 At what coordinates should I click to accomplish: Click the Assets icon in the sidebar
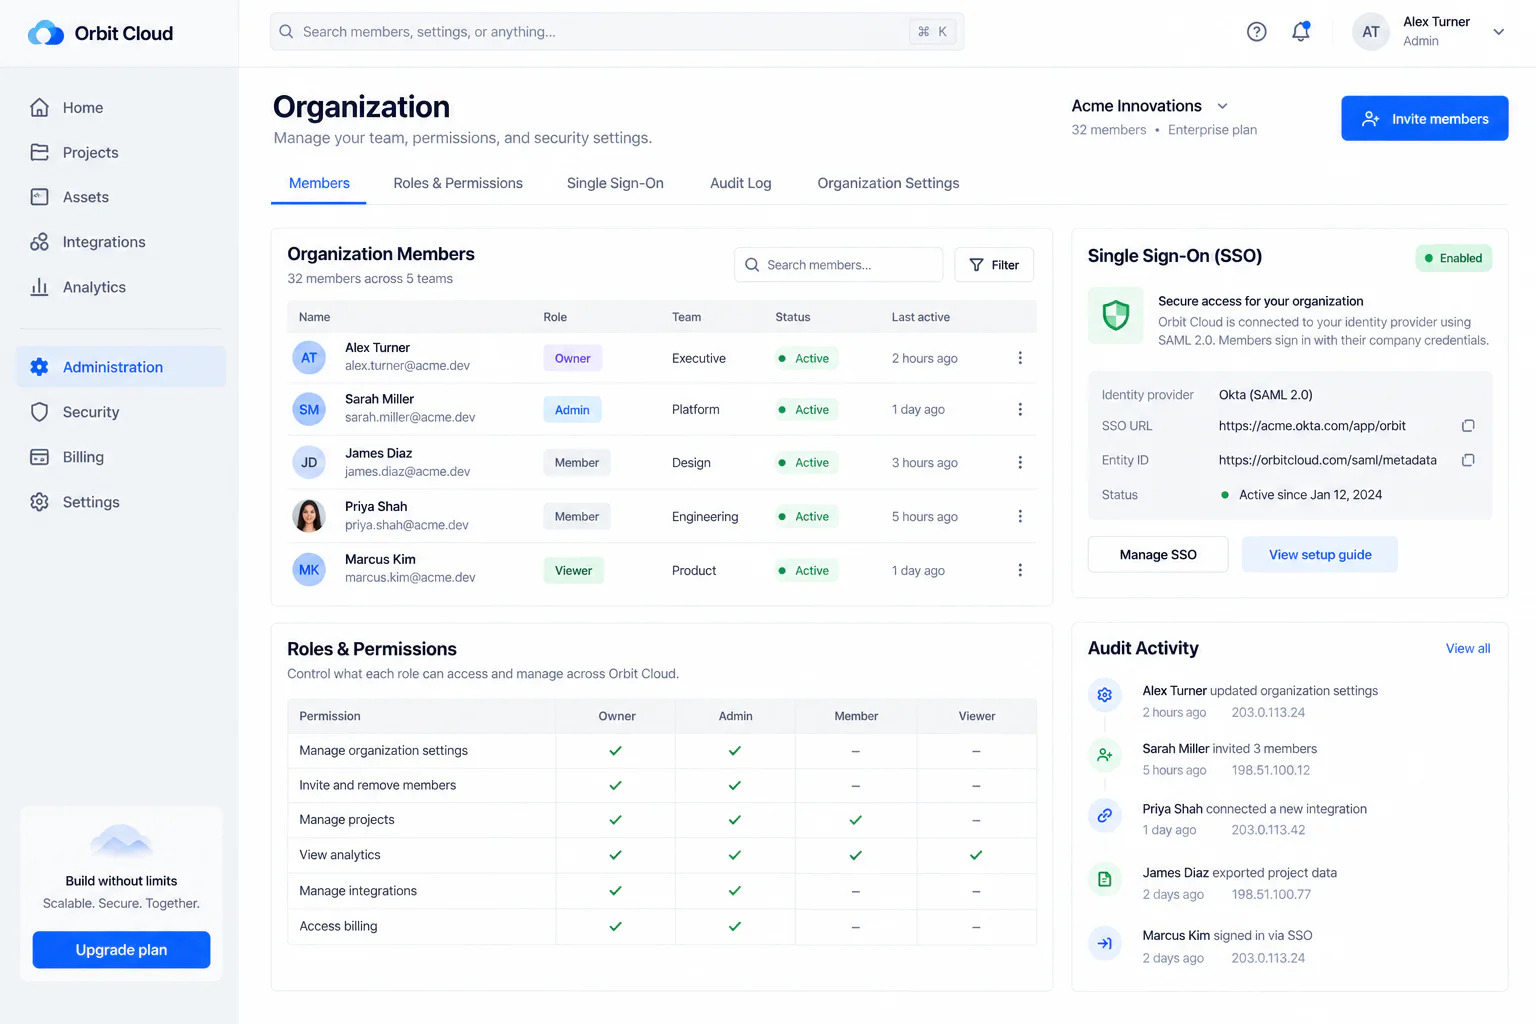coord(39,197)
